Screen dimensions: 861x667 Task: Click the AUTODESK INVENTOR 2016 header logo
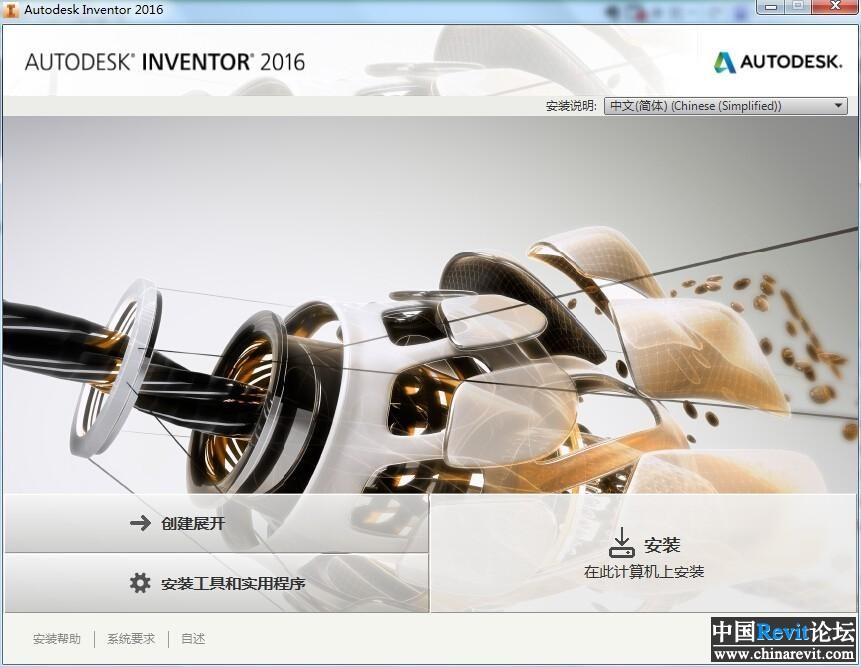(165, 62)
